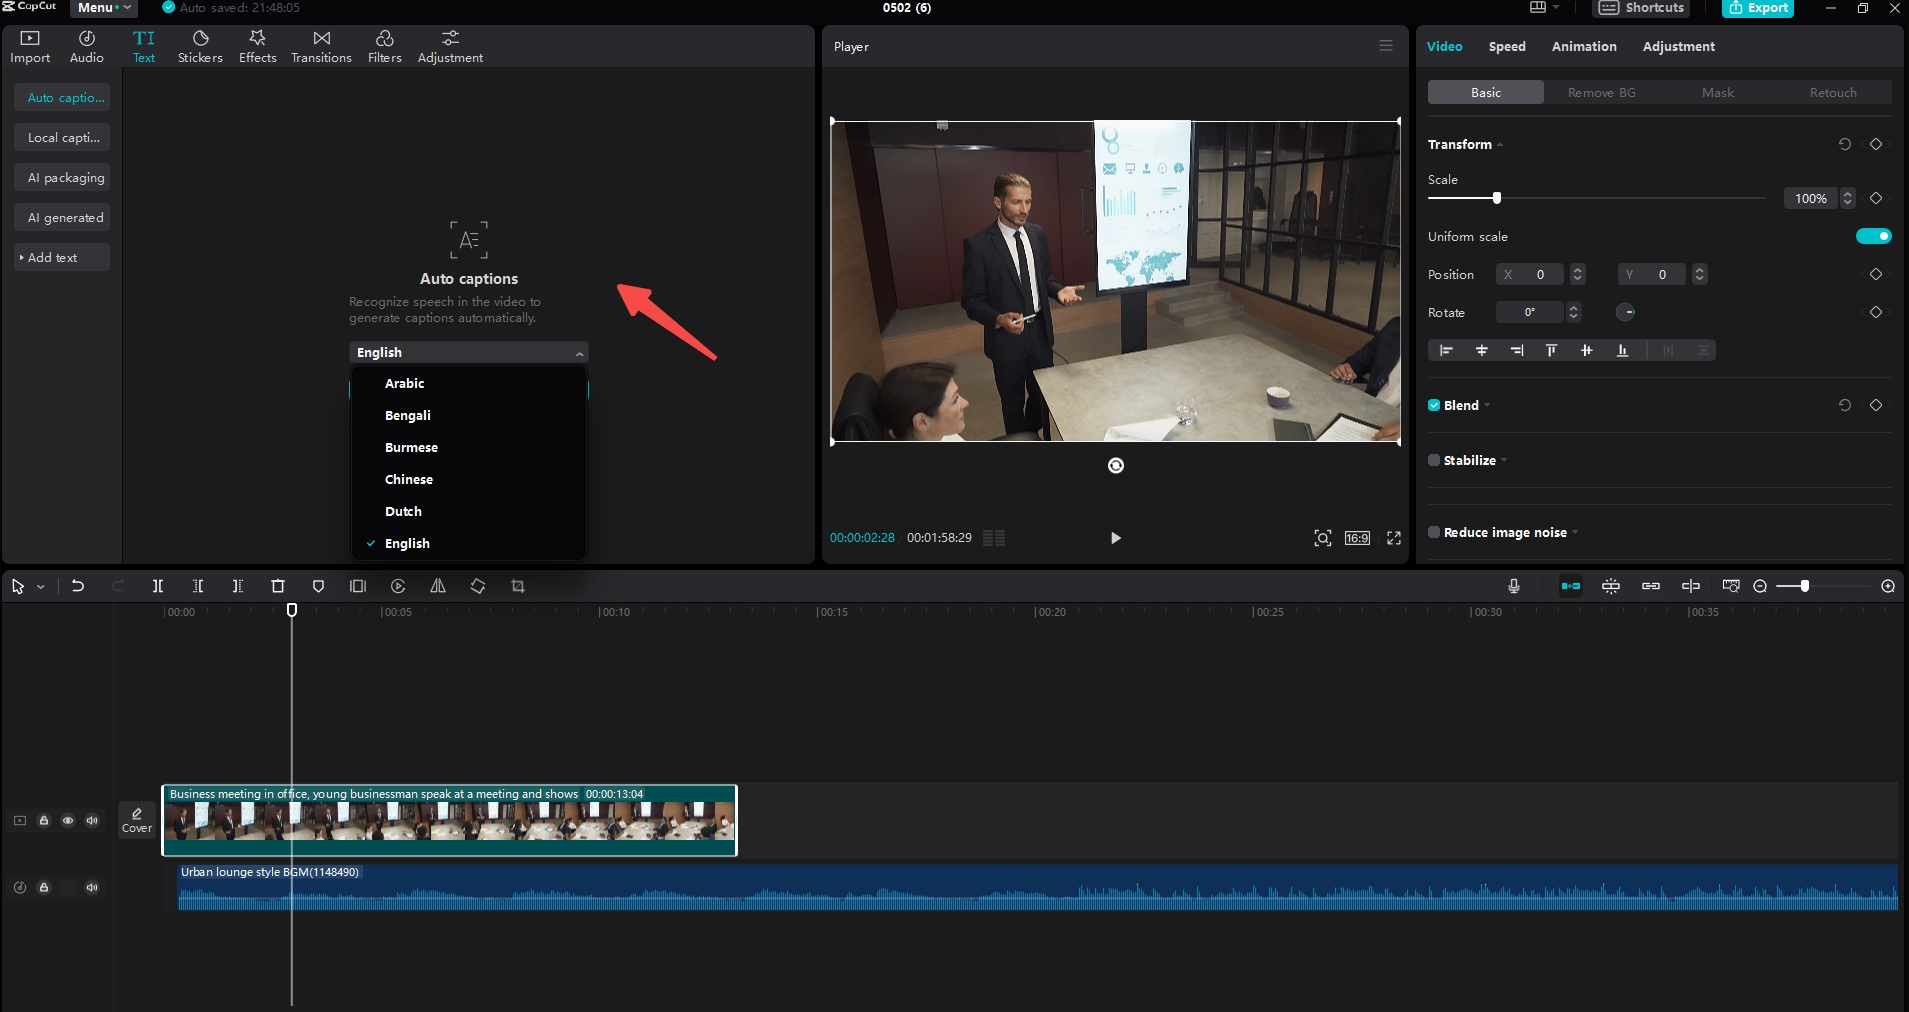The height and width of the screenshot is (1012, 1909).
Task: Switch to the Speed tab
Action: click(x=1505, y=46)
